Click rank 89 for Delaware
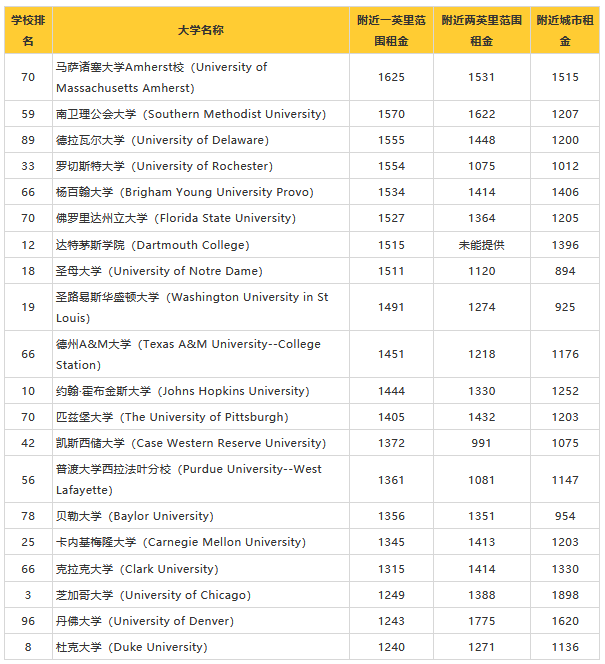 pyautogui.click(x=28, y=140)
